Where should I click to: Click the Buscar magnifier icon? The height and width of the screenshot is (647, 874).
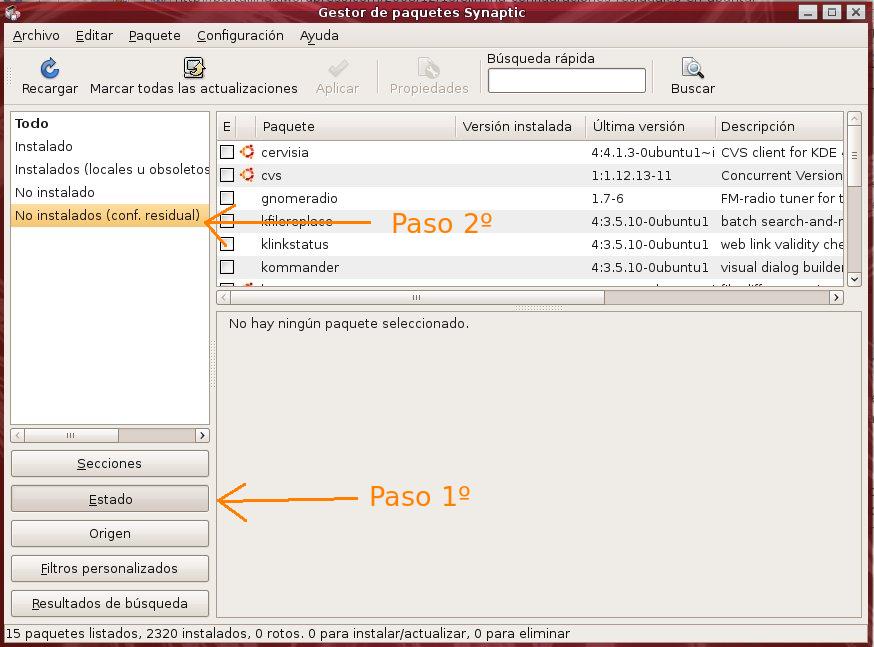coord(692,68)
